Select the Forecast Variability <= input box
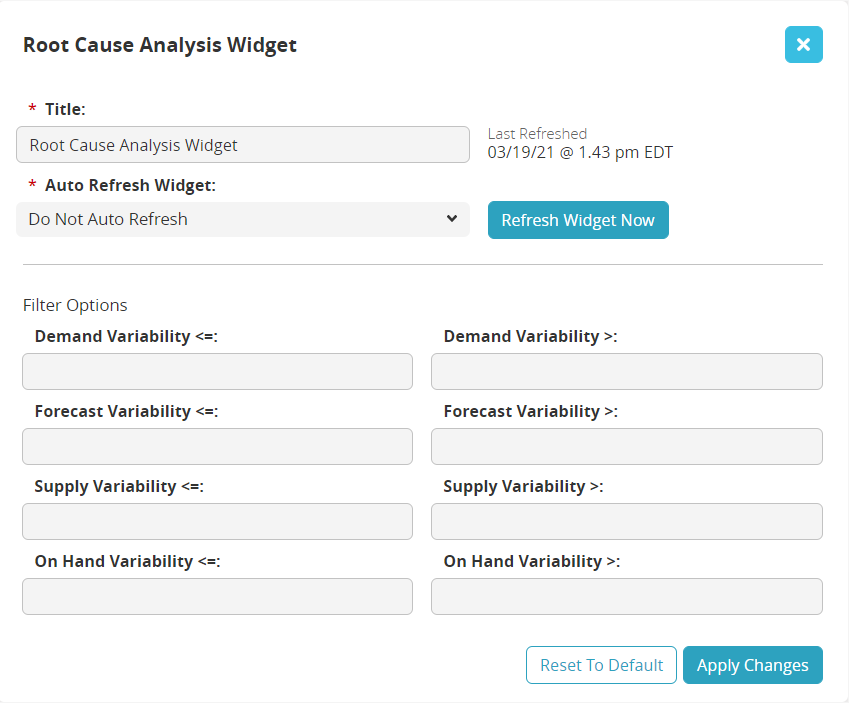The image size is (849, 703). [217, 446]
